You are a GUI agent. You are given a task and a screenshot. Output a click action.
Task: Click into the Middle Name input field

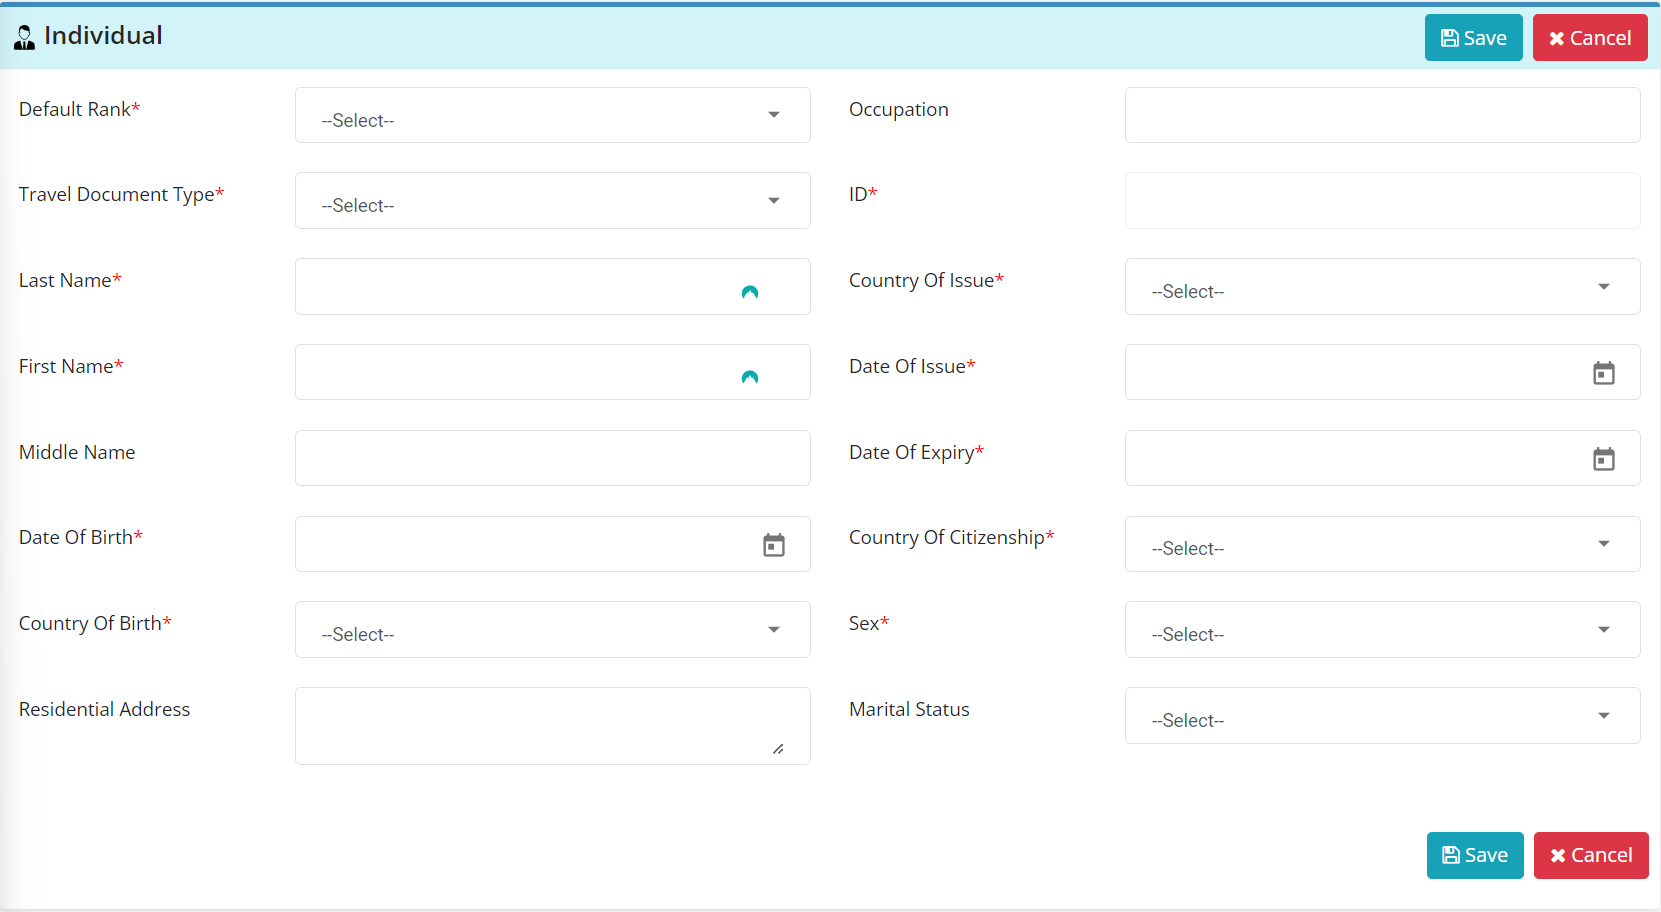click(552, 459)
